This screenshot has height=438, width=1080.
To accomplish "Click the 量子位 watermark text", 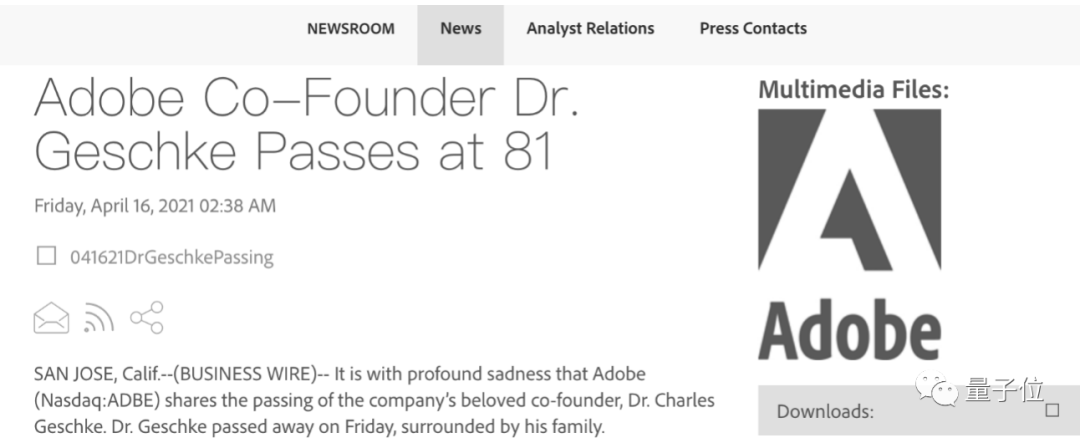I will pyautogui.click(x=994, y=389).
